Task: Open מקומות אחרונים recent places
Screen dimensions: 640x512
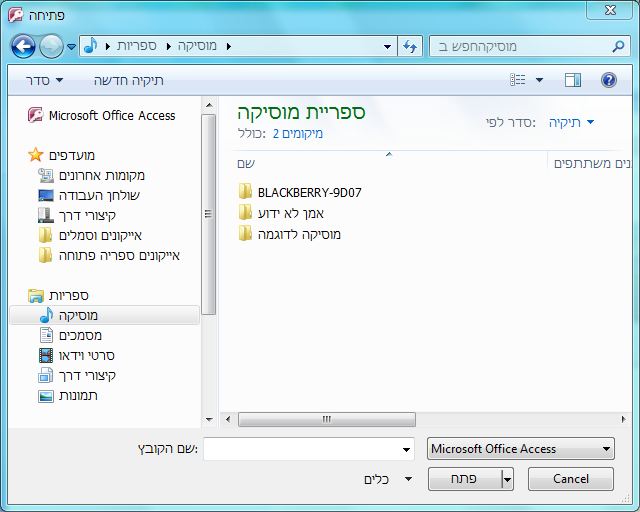Action: coord(102,175)
